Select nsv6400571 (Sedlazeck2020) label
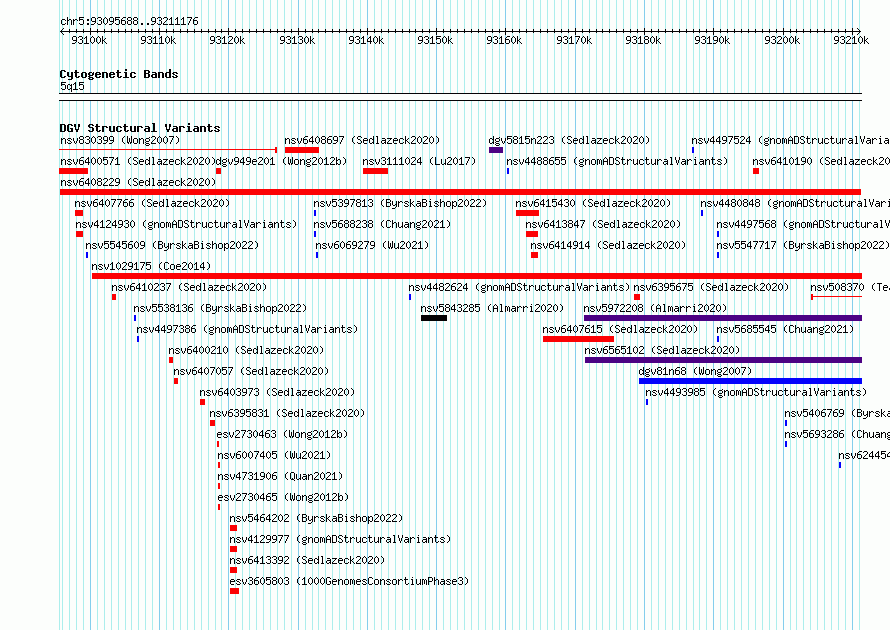 138,161
